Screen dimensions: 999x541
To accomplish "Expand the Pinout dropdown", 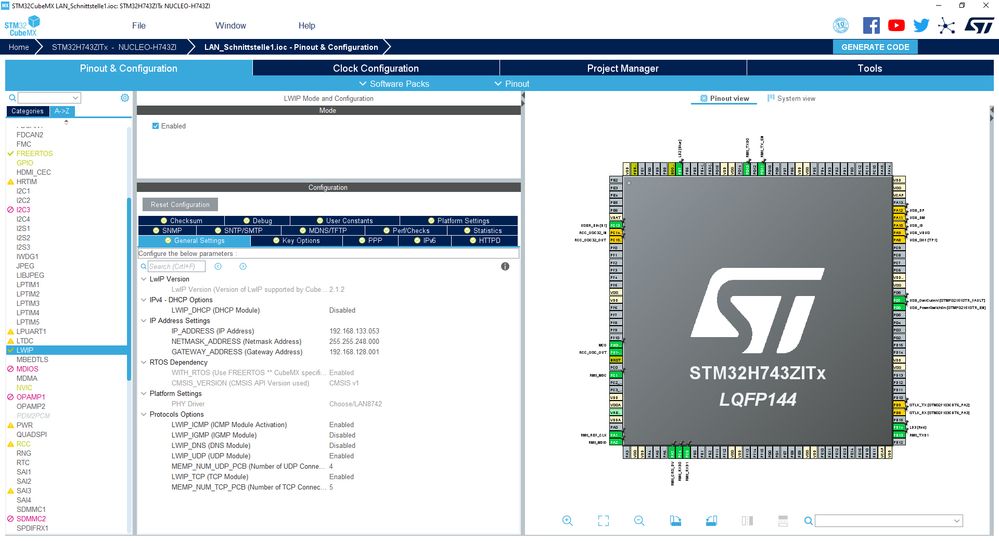I will point(512,83).
